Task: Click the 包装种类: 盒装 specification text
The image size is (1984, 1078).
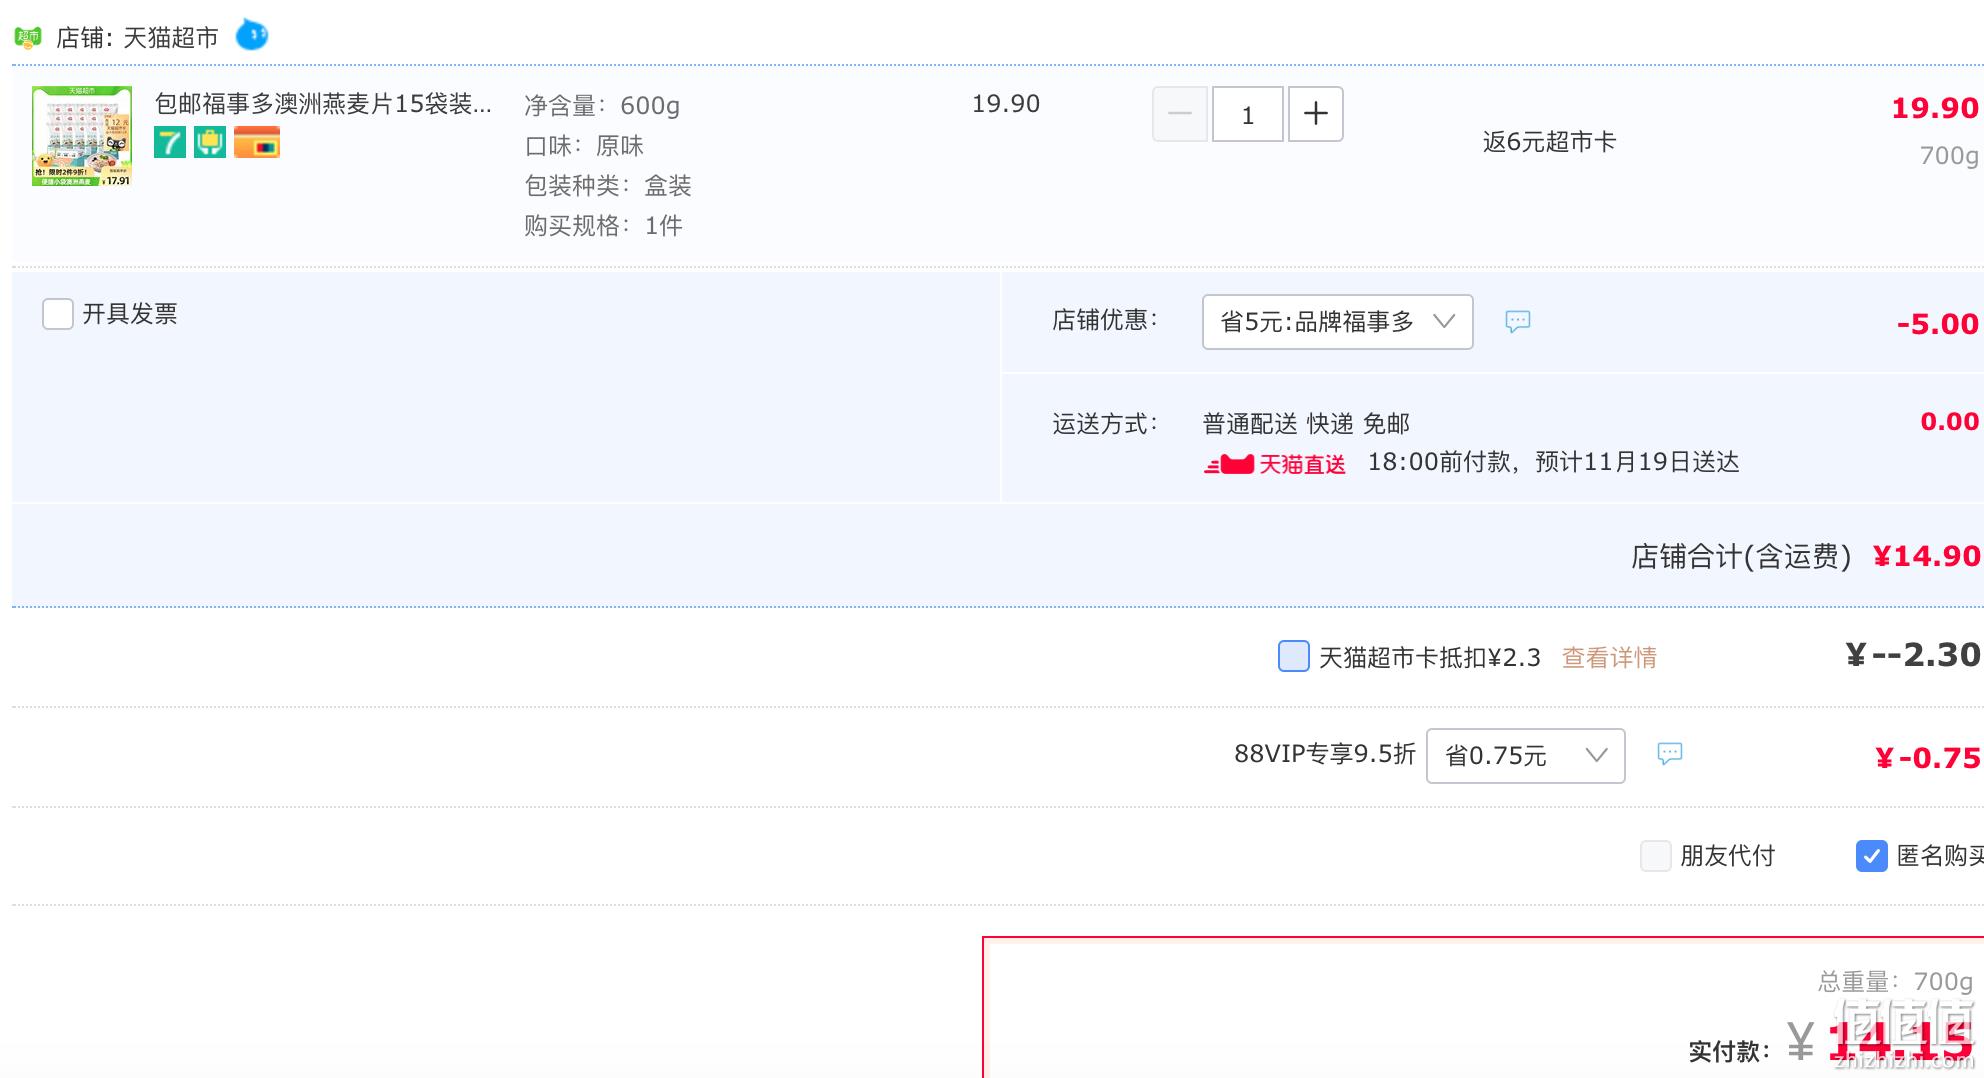Action: click(608, 186)
